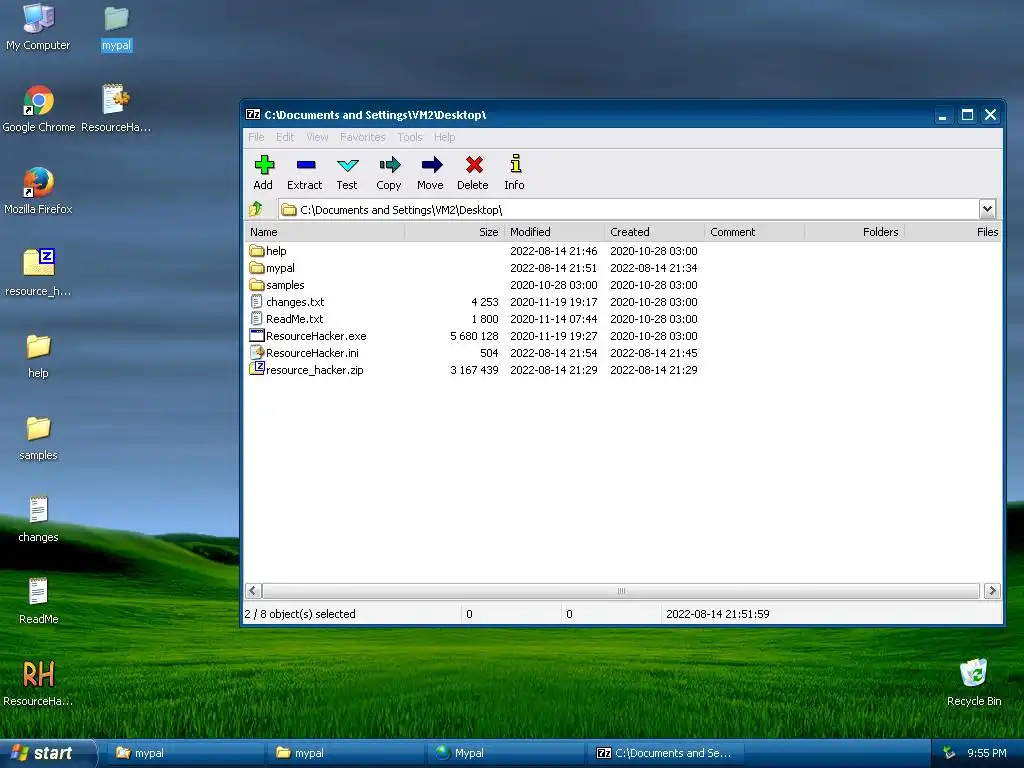The image size is (1024, 768).
Task: Open the Edit menu
Action: [x=285, y=137]
